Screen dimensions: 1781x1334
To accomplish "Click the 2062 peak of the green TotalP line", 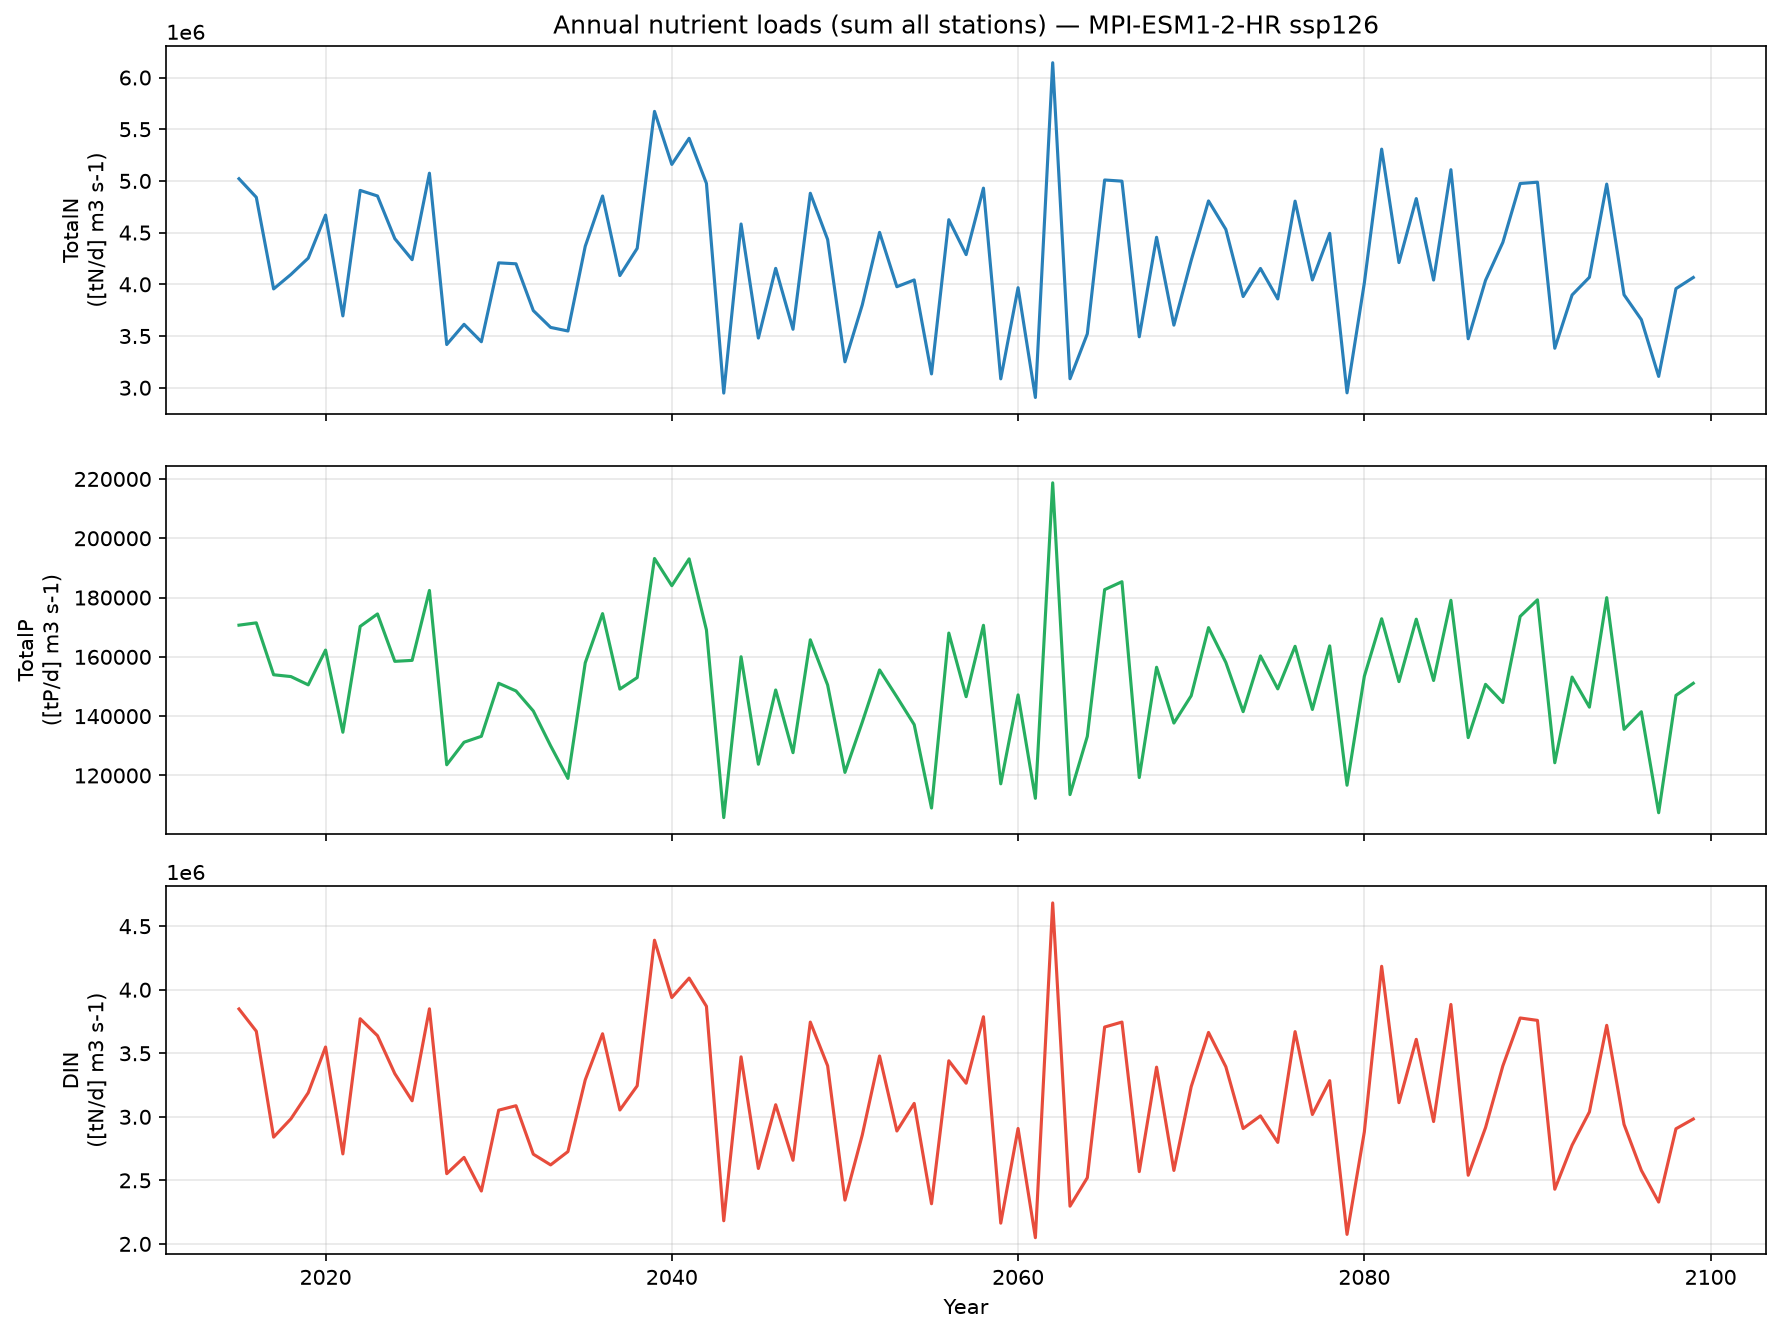I will 1052,483.
